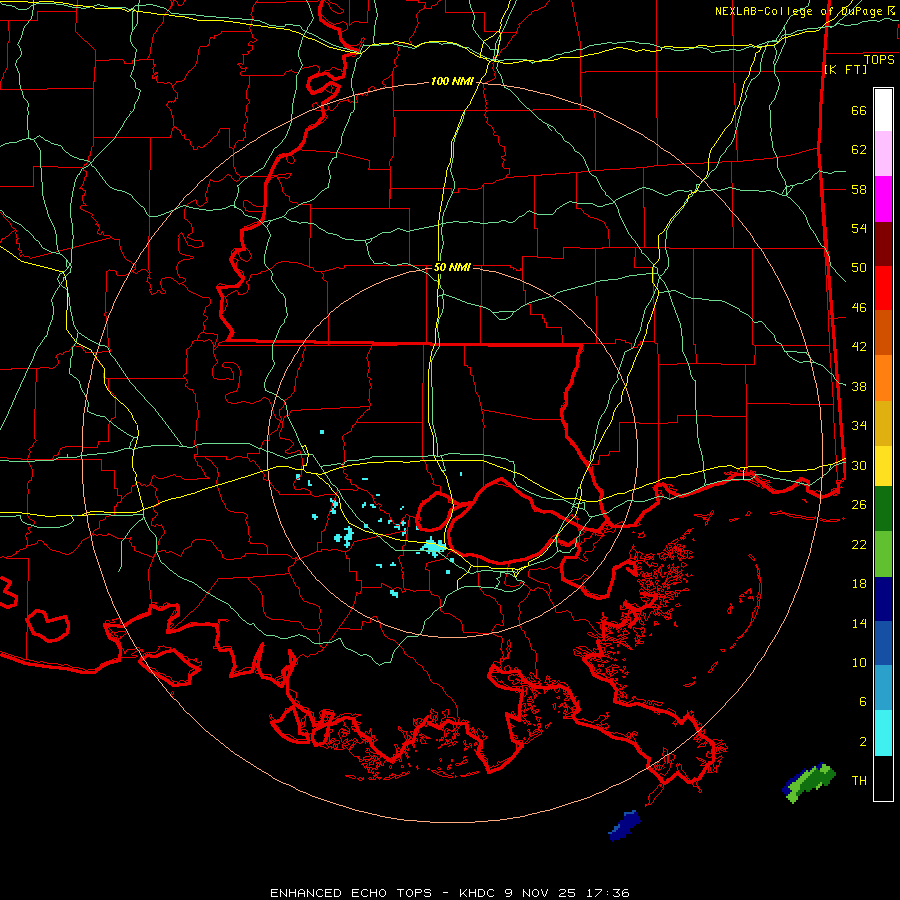Click the '54' legend value
The image size is (900, 900).
tap(859, 228)
